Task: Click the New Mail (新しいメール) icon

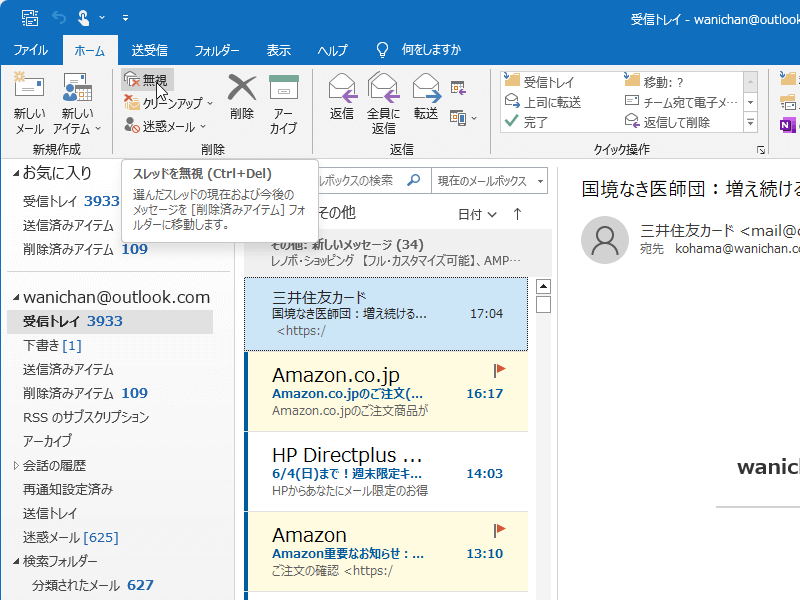Action: click(29, 87)
